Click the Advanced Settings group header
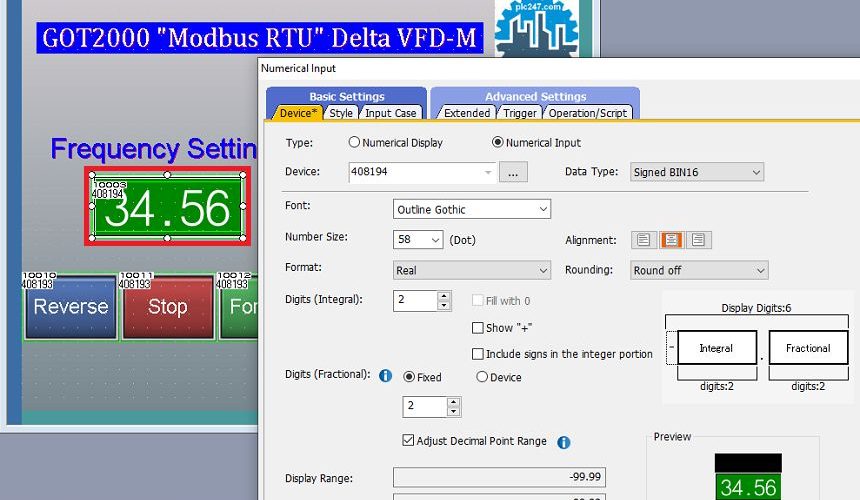The height and width of the screenshot is (500, 860). (535, 96)
